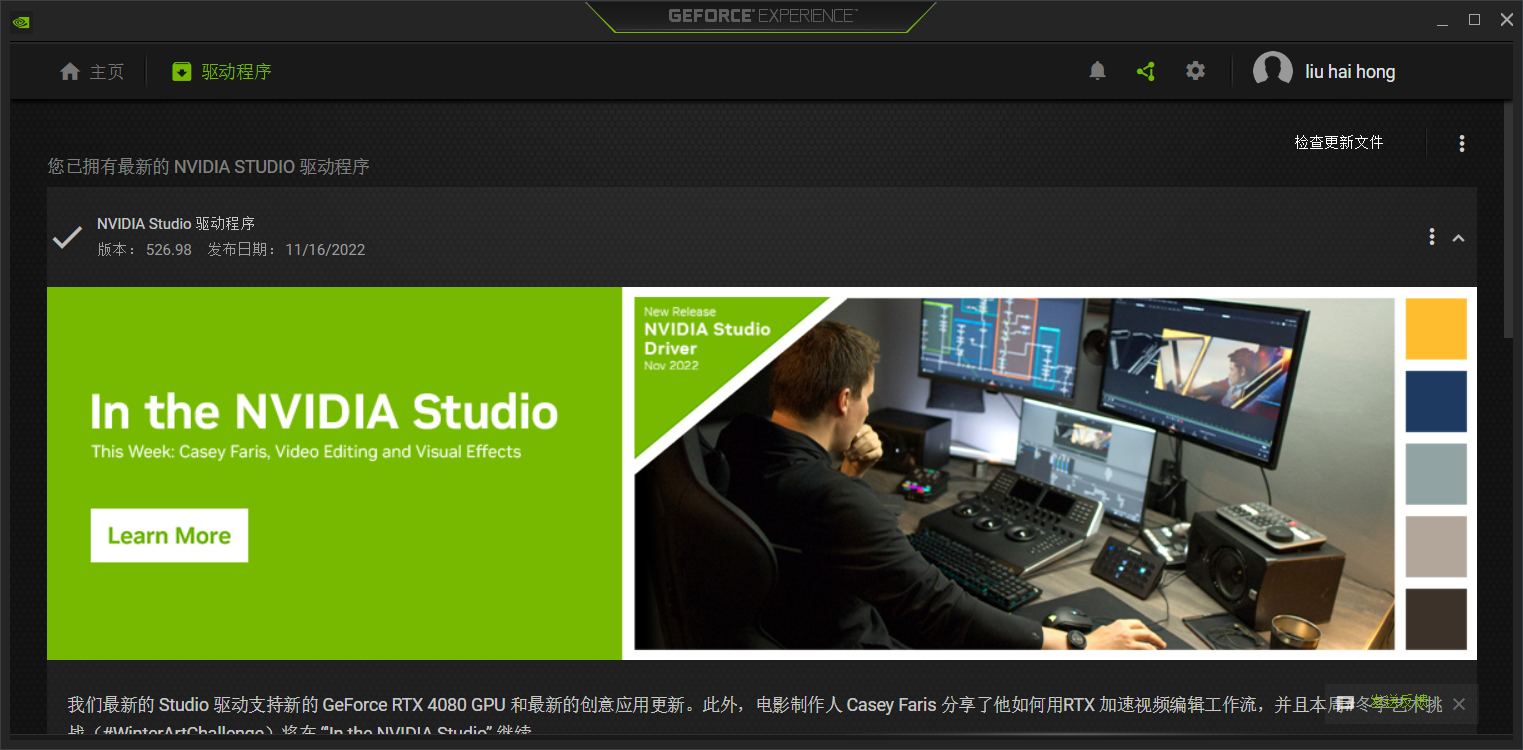Click 检查更新文件 to check for updates

pyautogui.click(x=1339, y=143)
